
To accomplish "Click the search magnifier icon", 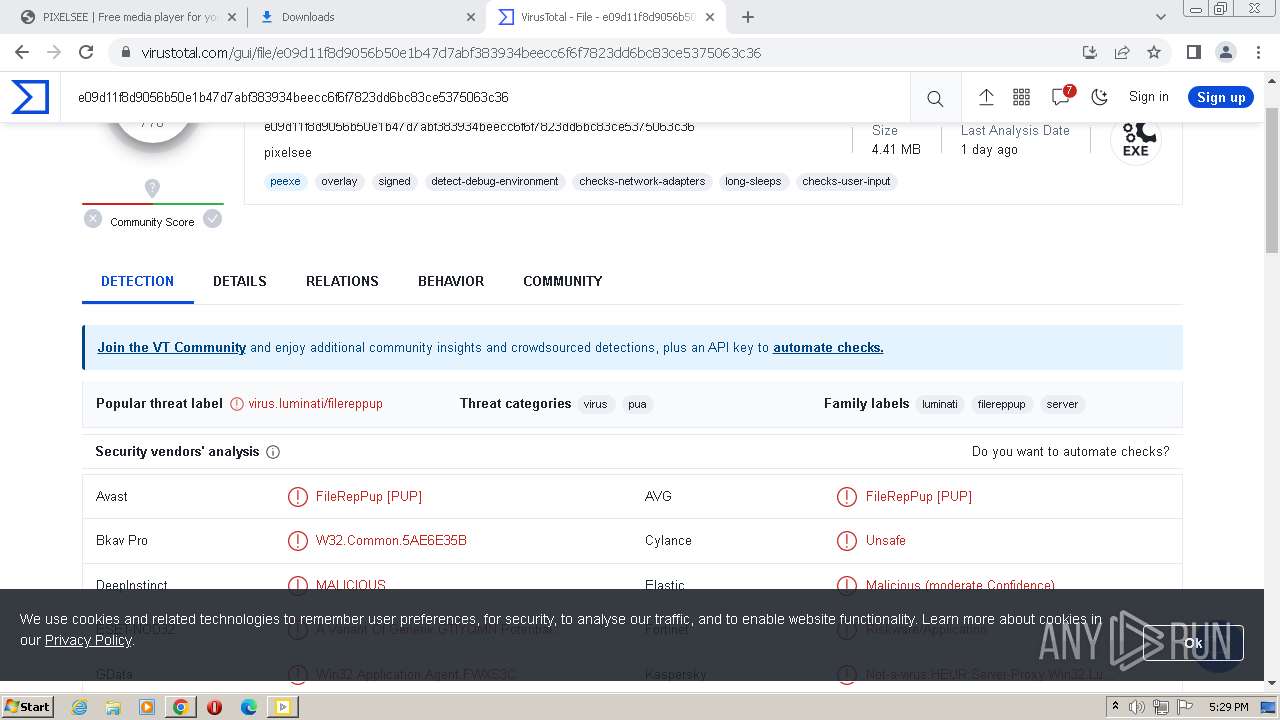I will (935, 98).
